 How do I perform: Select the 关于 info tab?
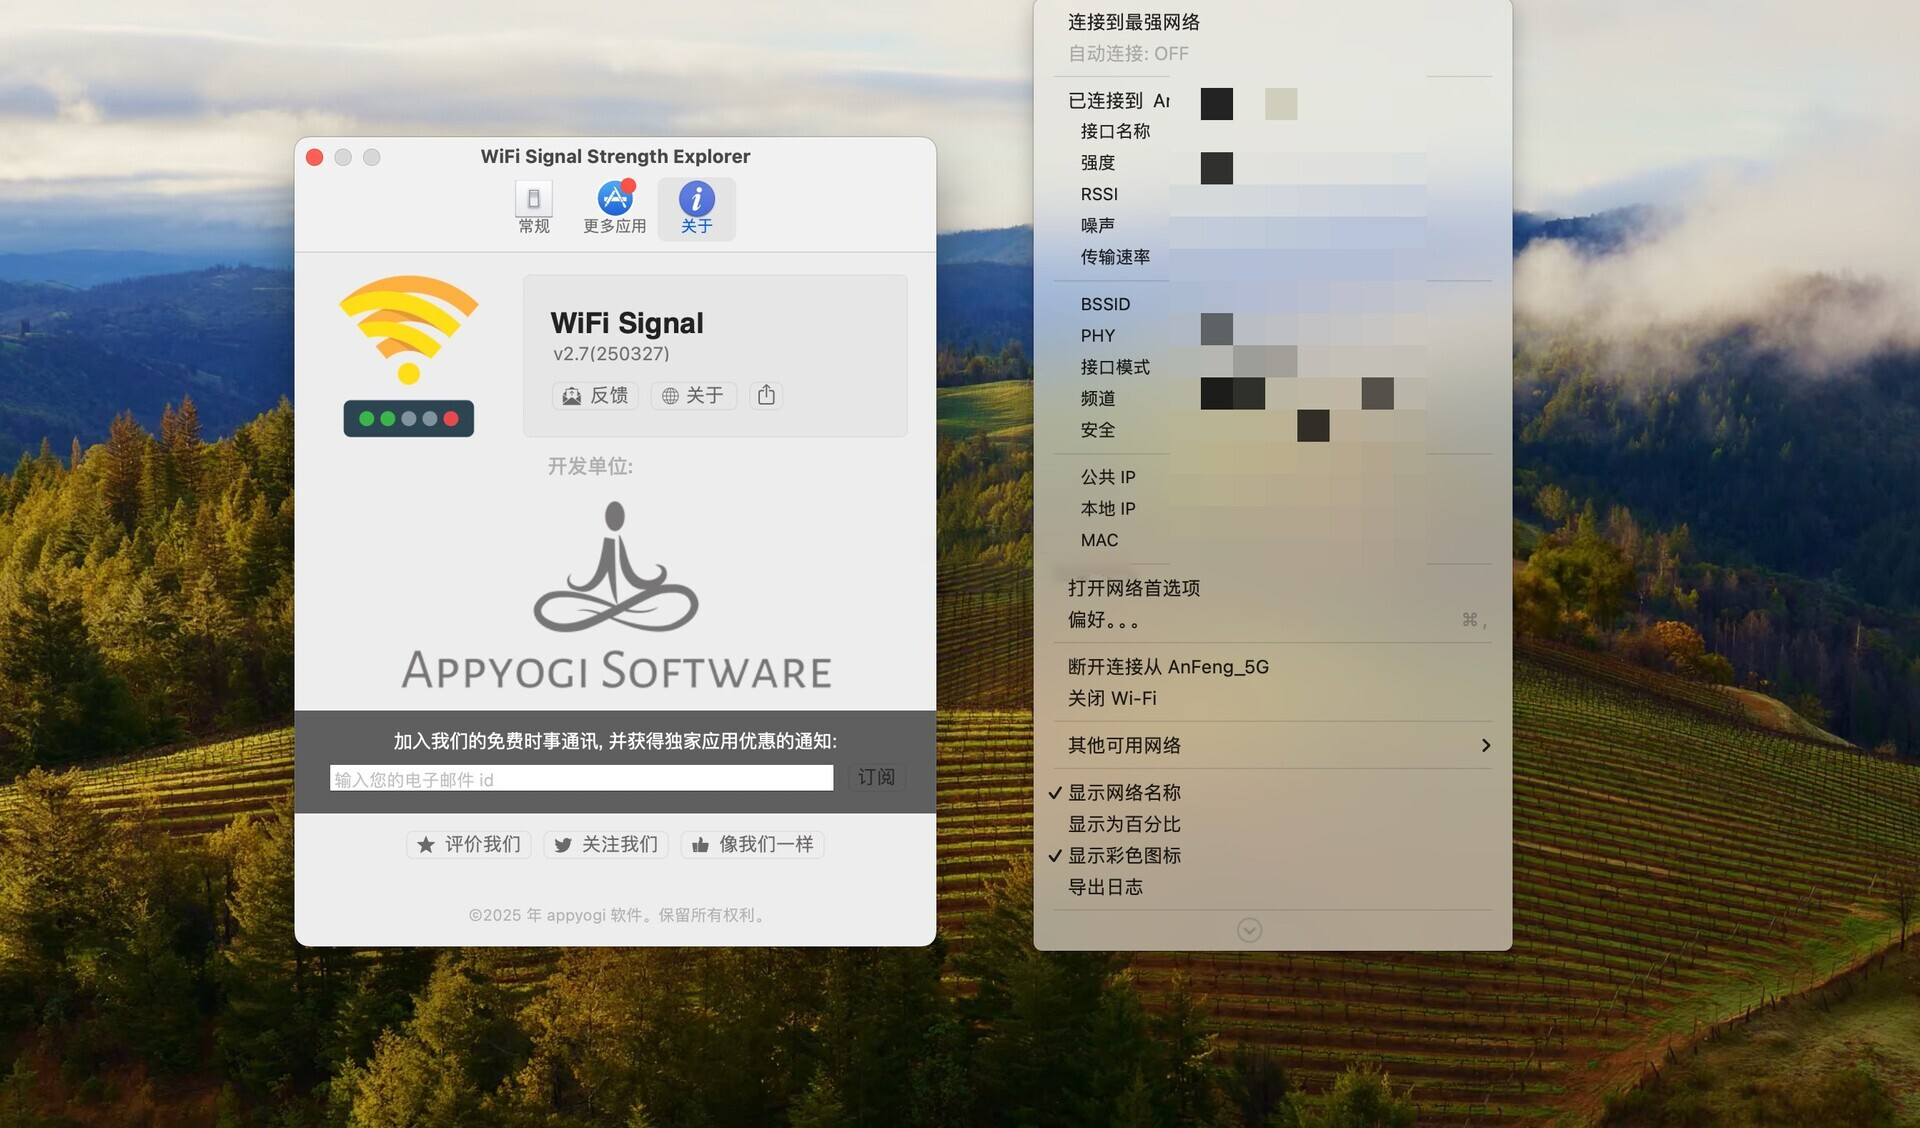696,209
